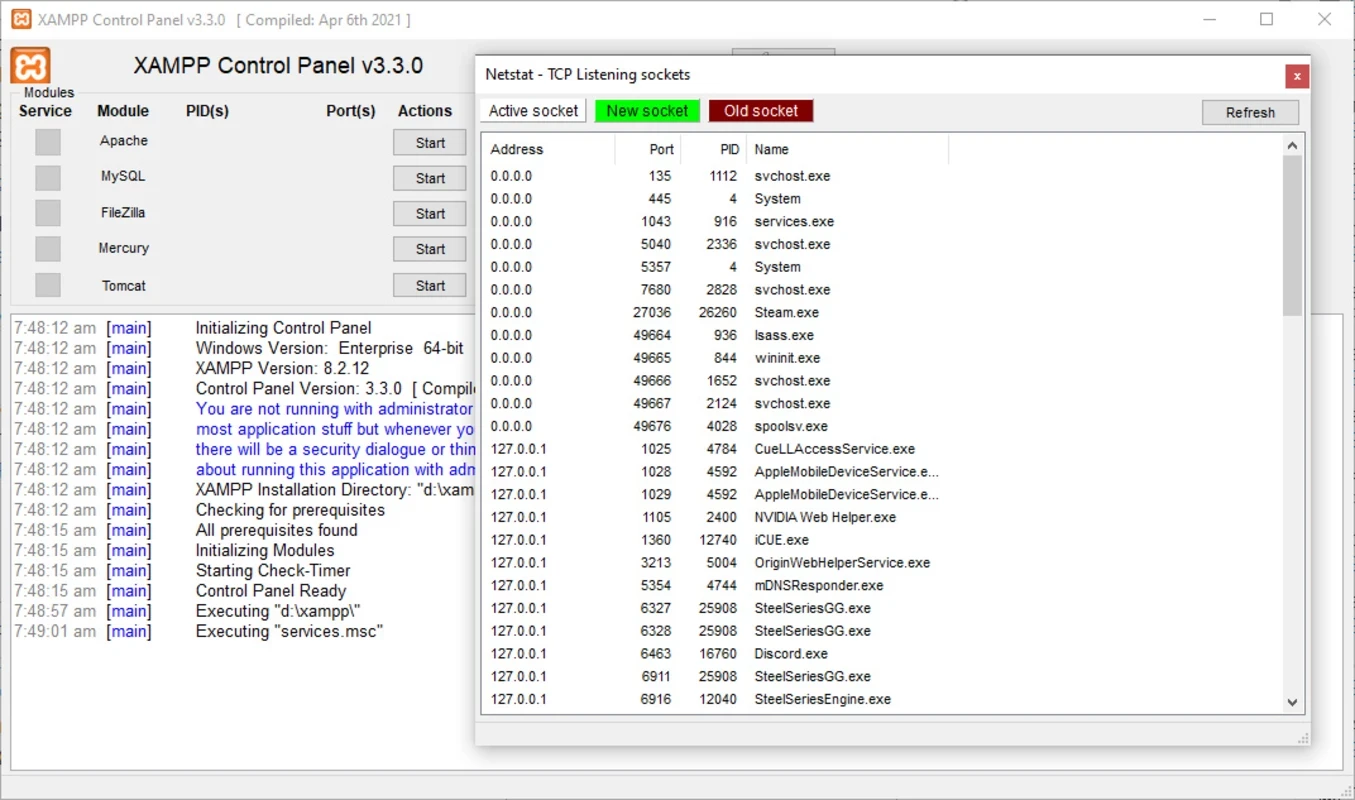The image size is (1355, 800).
Task: Close the Netstat window with red X
Action: [x=1296, y=76]
